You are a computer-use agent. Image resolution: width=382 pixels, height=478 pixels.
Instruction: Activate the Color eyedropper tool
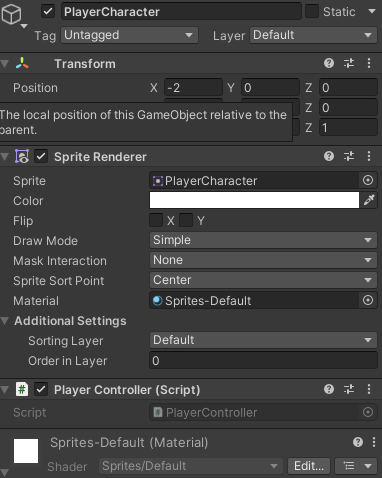[x=369, y=200]
